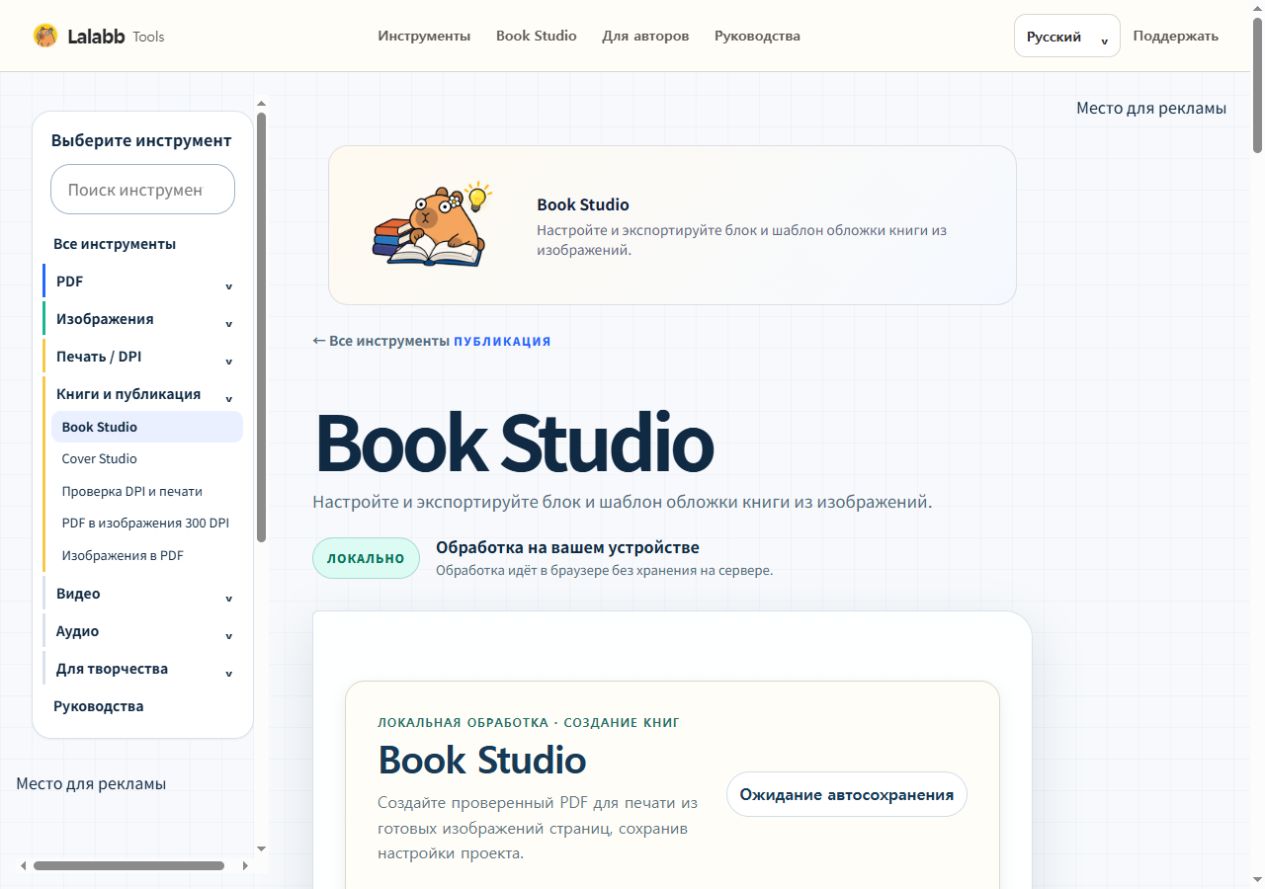Click the sidebar vertical scrollbar thumb

[x=261, y=327]
